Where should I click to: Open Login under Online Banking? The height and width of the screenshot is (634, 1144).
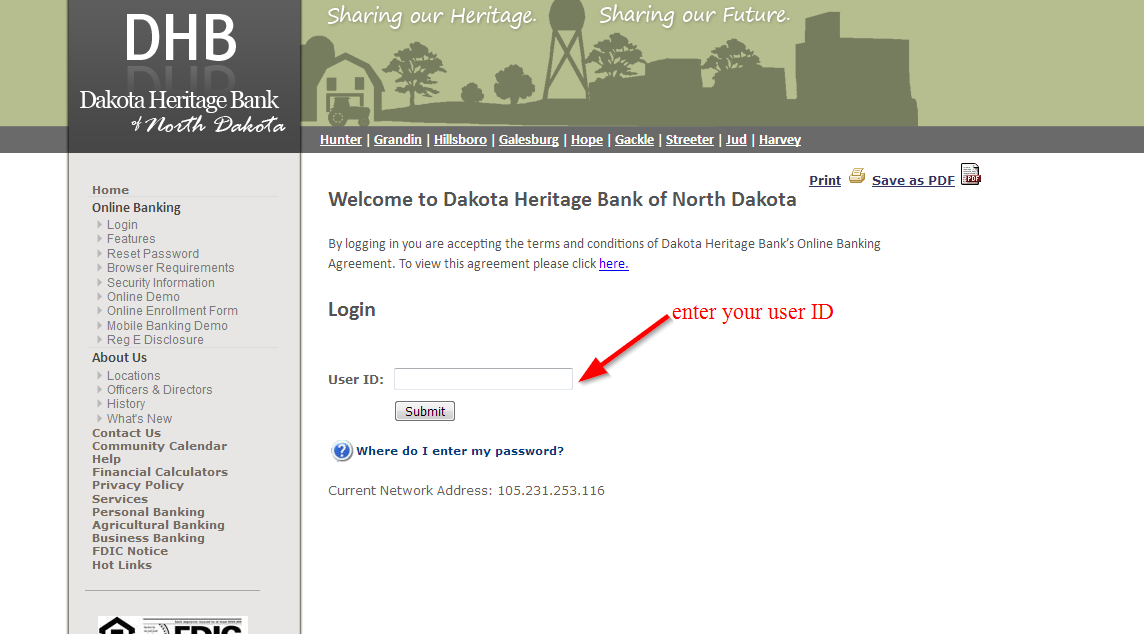click(122, 225)
